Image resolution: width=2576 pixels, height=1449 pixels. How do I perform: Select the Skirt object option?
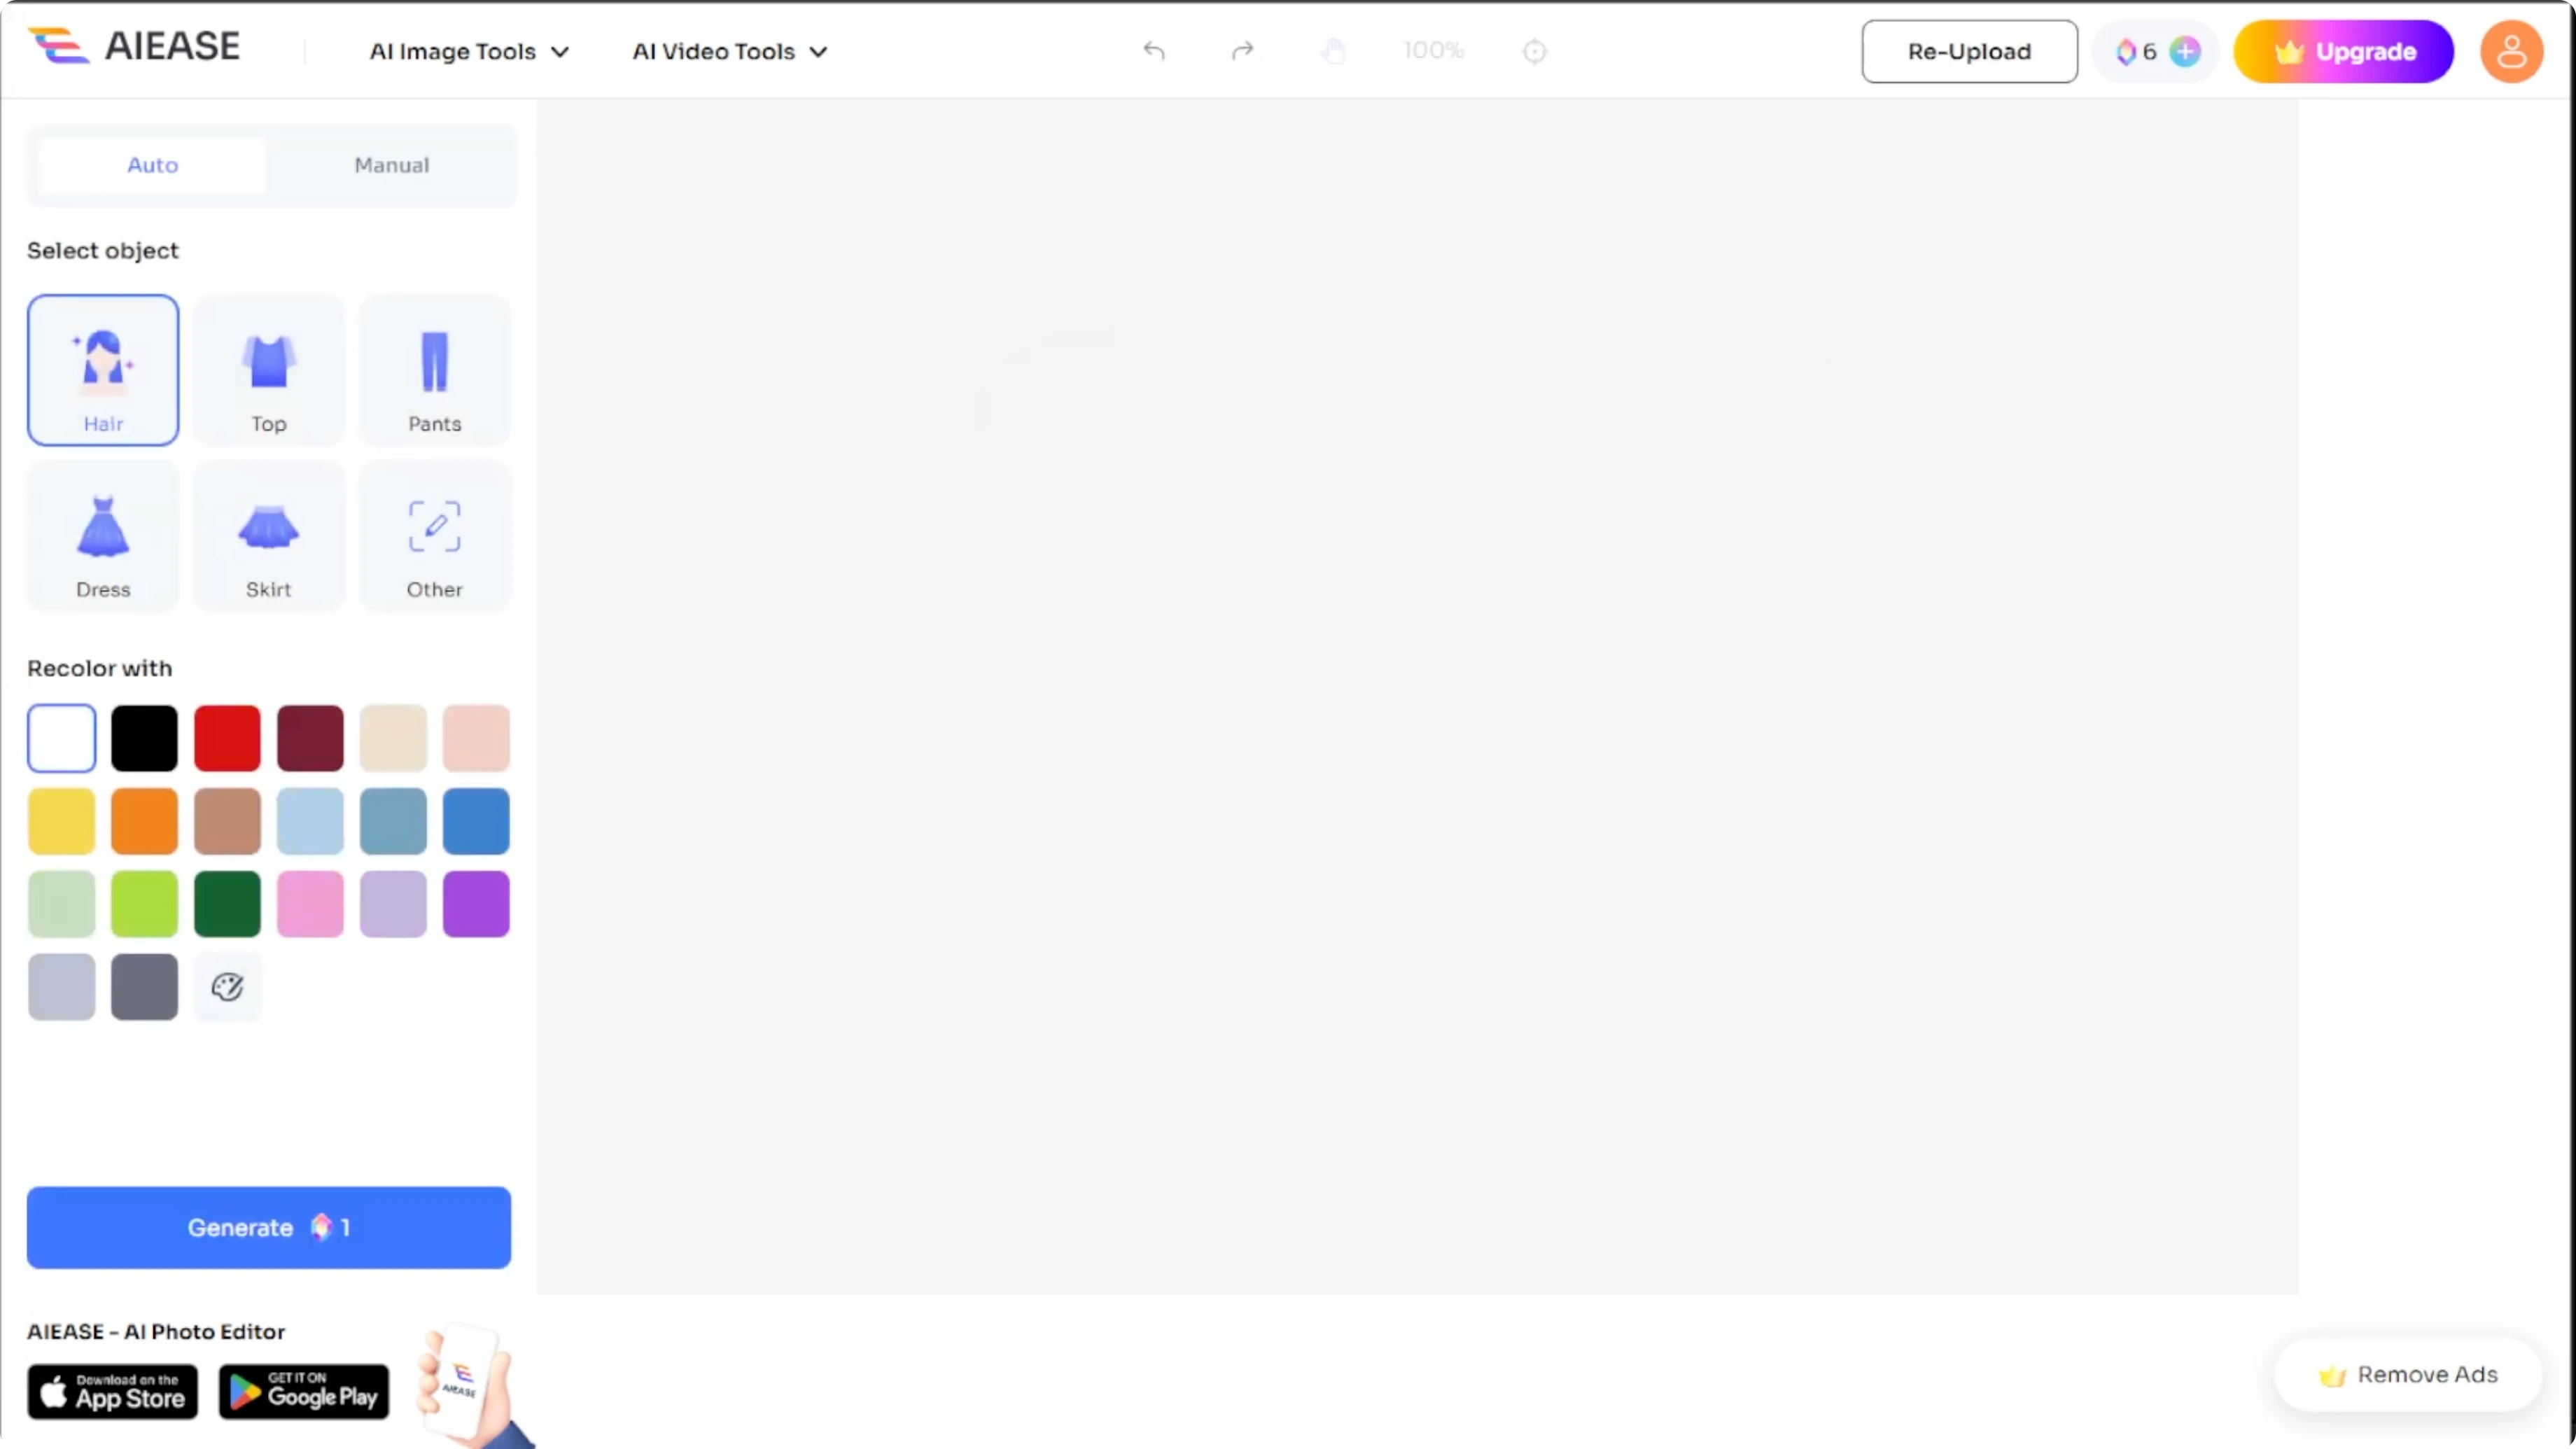click(x=269, y=536)
